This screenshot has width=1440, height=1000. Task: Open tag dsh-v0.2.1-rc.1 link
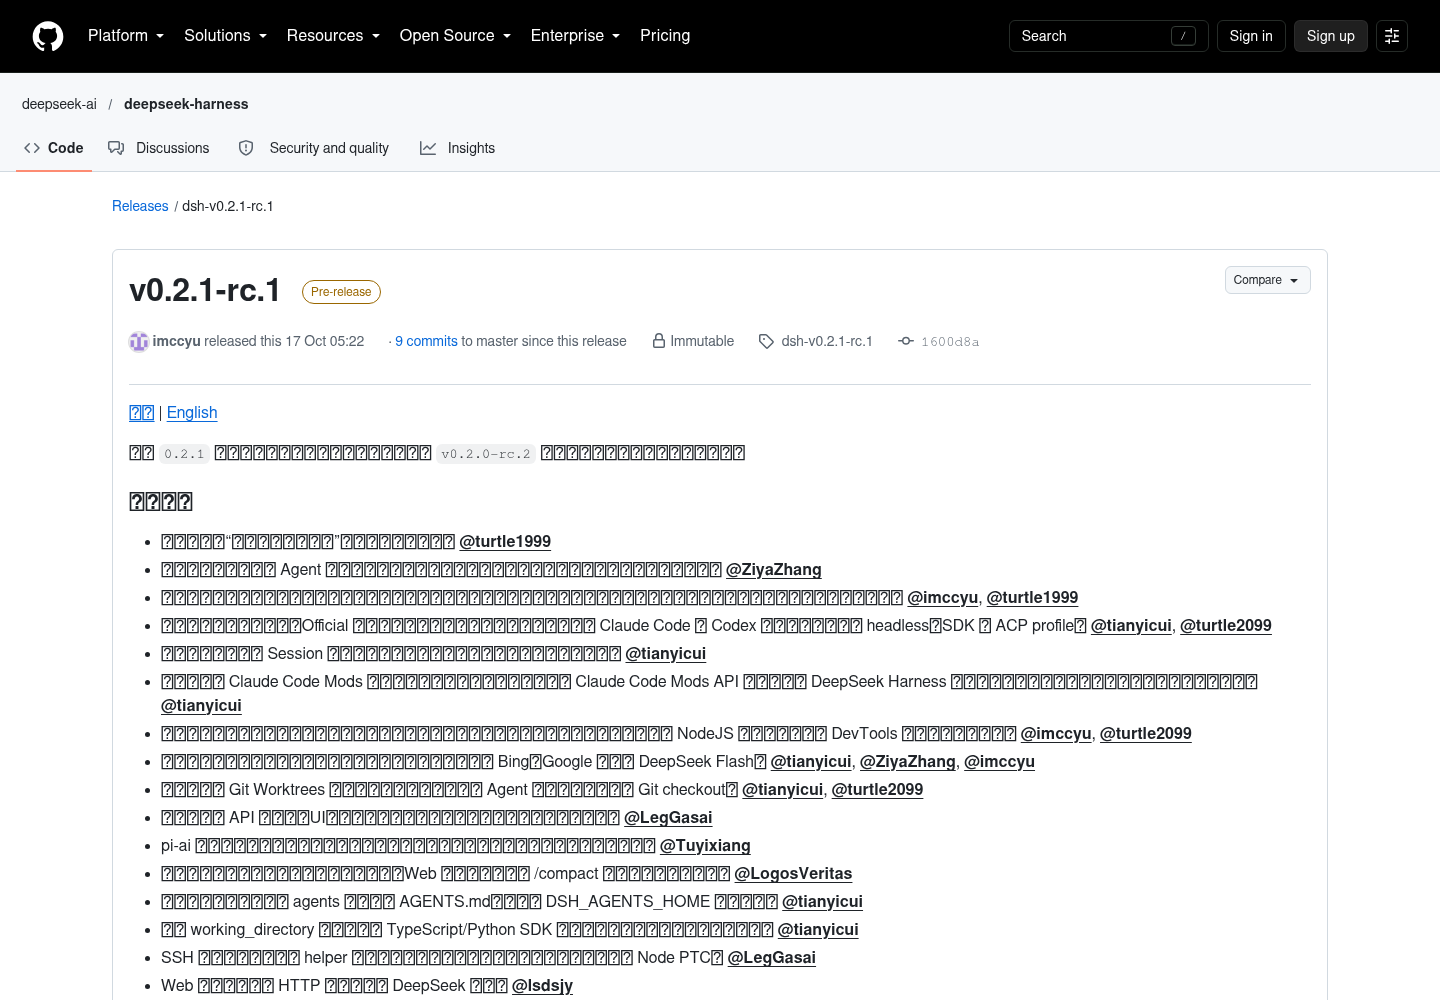pyautogui.click(x=827, y=341)
